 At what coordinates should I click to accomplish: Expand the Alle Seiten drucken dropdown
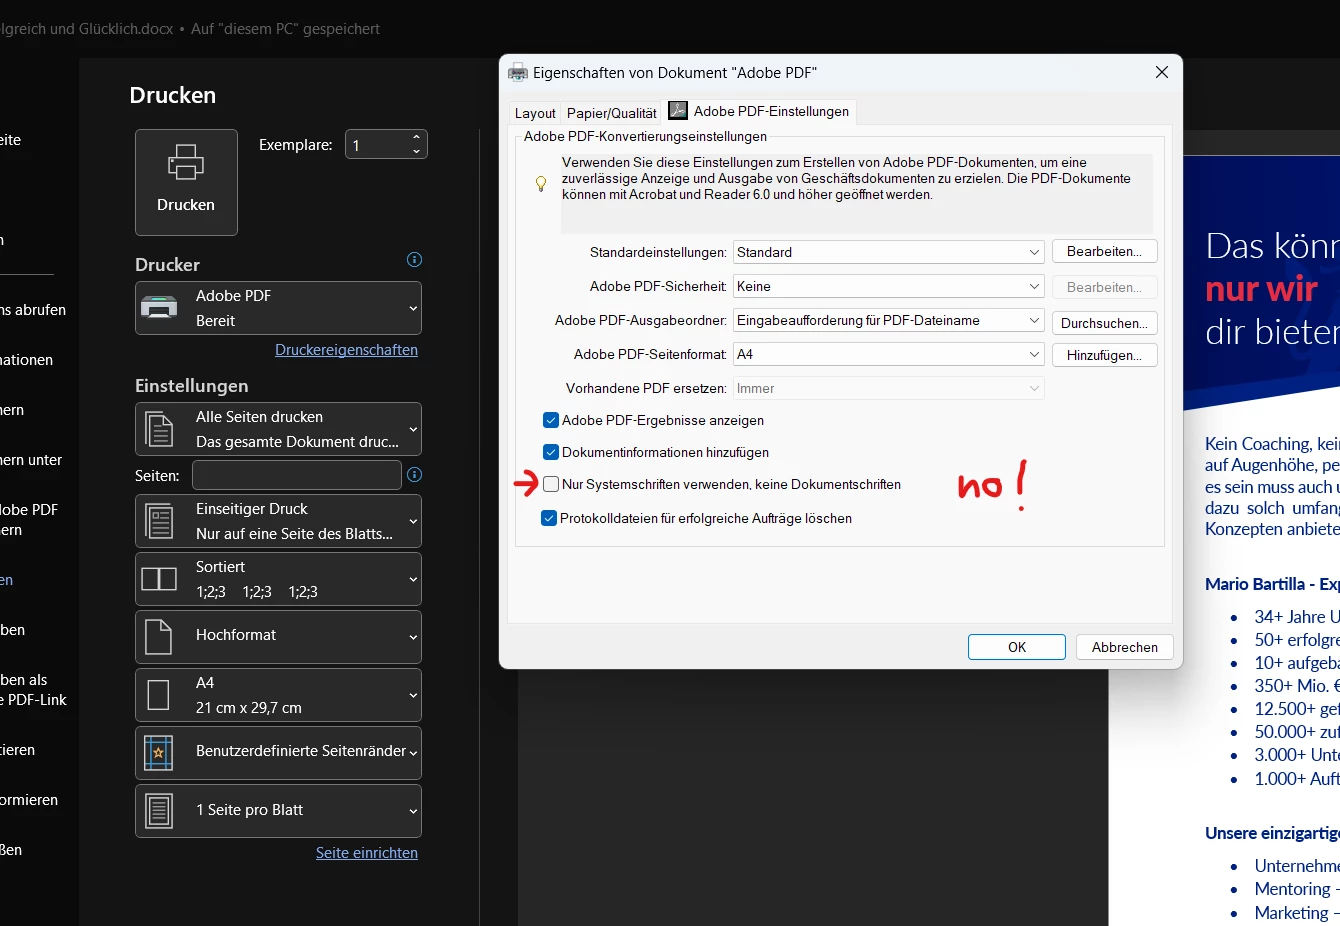point(278,429)
